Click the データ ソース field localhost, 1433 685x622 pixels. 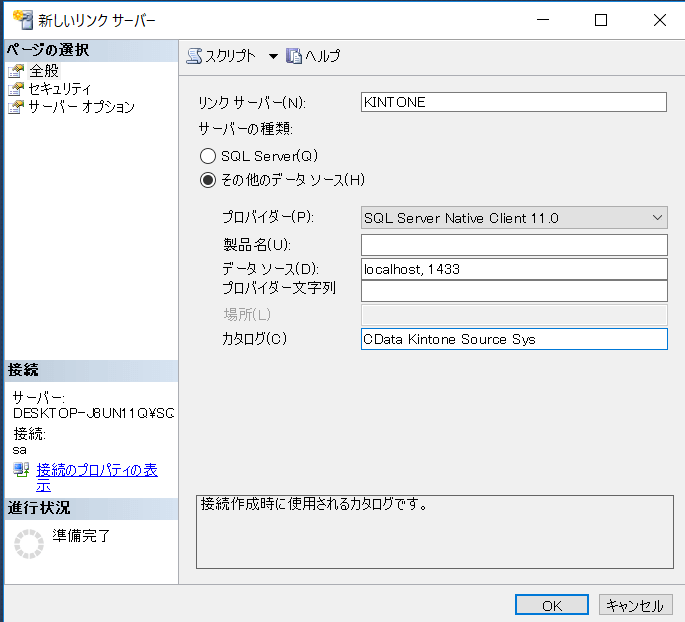pyautogui.click(x=514, y=269)
